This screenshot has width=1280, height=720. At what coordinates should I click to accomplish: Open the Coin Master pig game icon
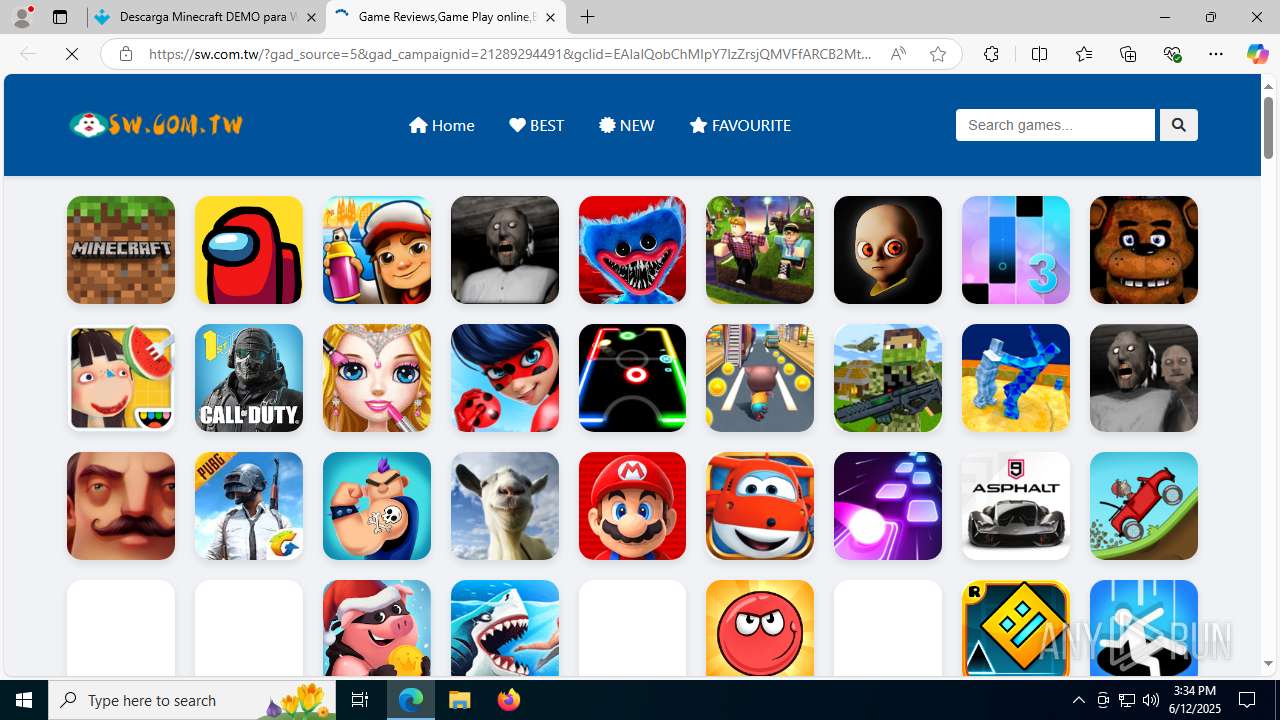click(x=377, y=628)
